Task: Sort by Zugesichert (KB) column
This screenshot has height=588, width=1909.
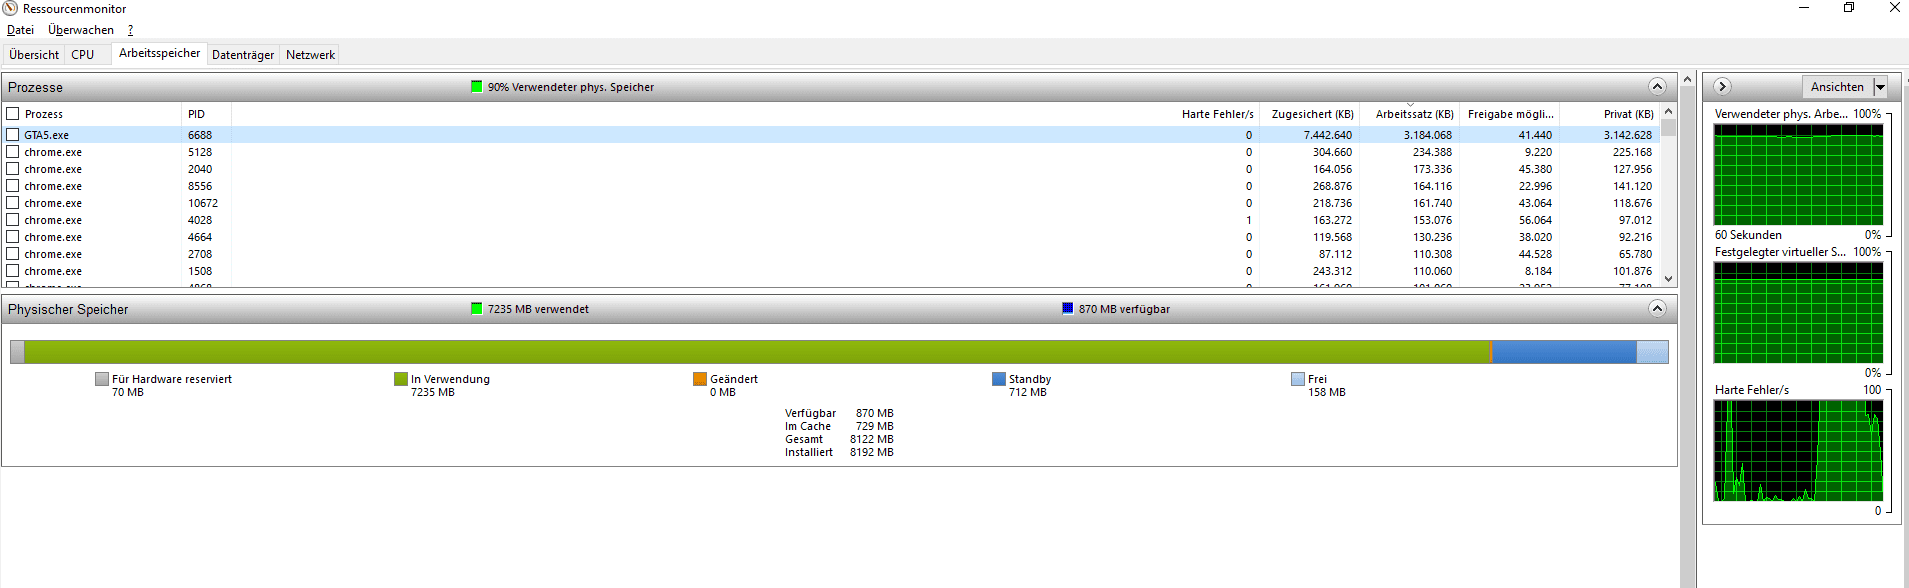Action: tap(1310, 114)
